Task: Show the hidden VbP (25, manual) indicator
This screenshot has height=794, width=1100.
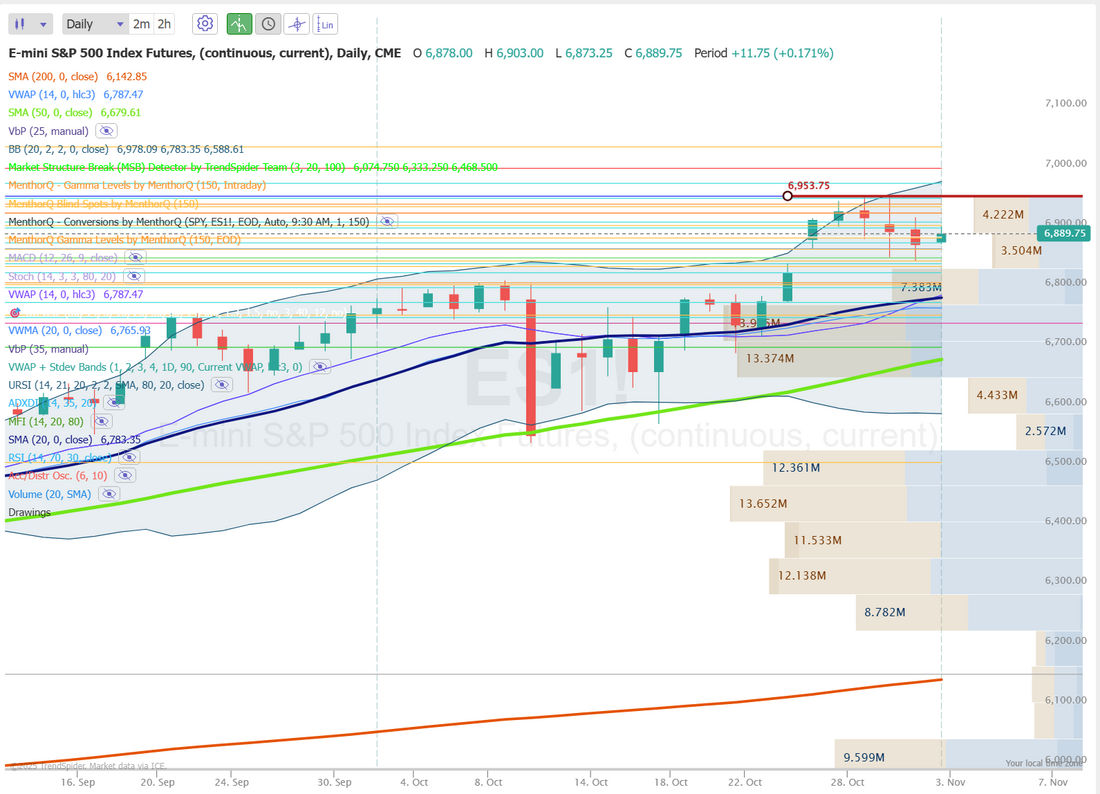Action: [x=106, y=131]
